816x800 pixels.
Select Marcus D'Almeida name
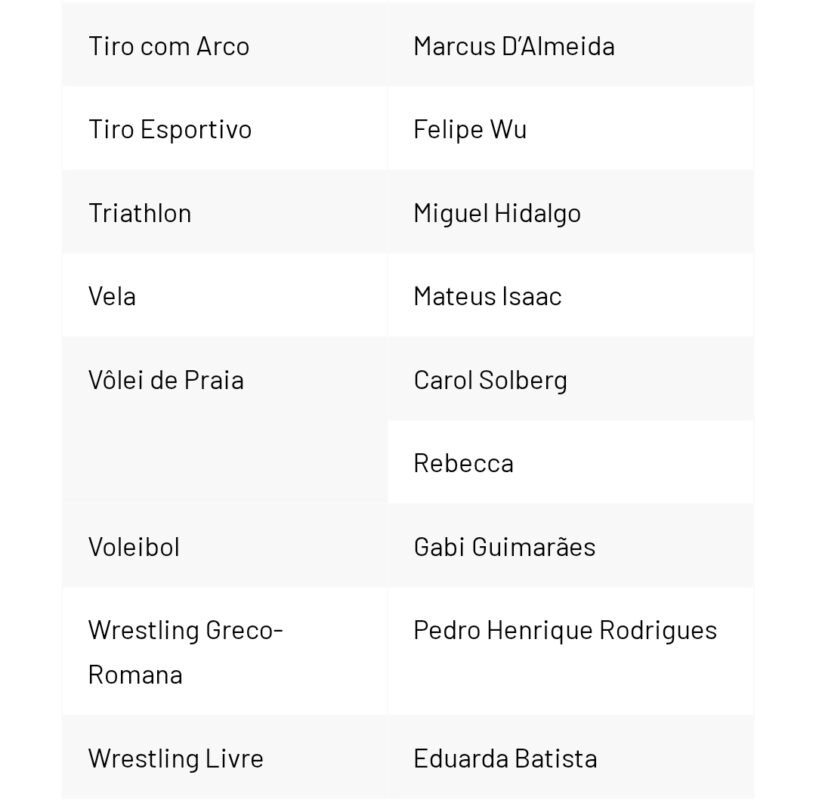click(x=514, y=46)
